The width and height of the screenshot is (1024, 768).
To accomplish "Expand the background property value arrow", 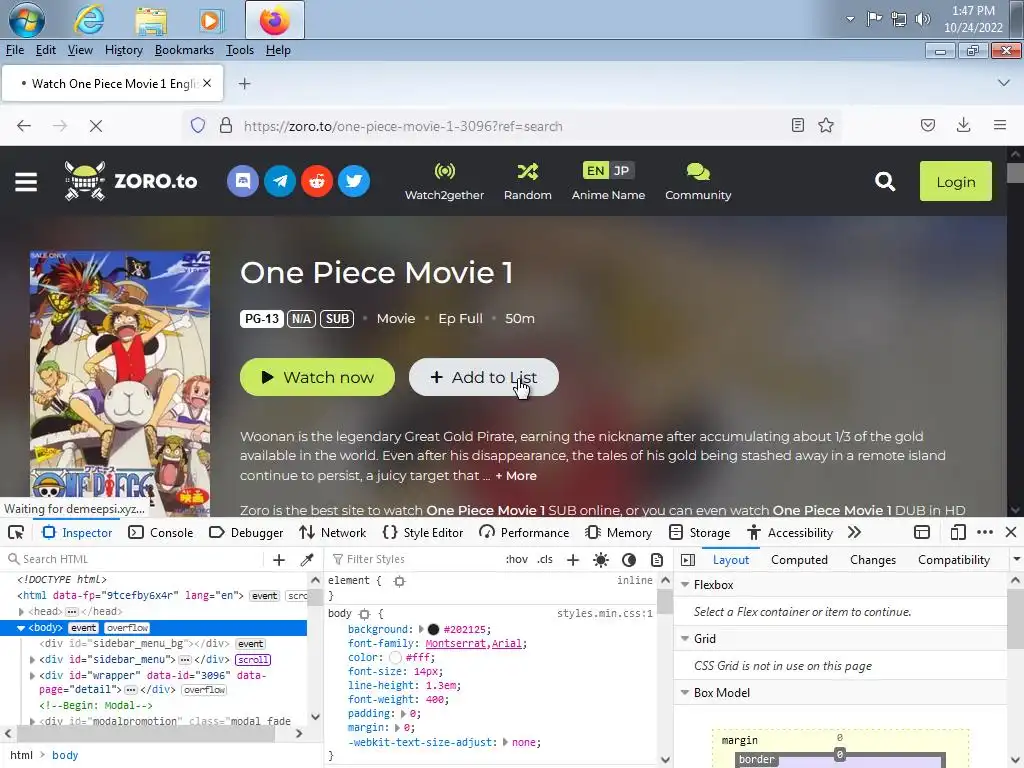I will (421, 630).
